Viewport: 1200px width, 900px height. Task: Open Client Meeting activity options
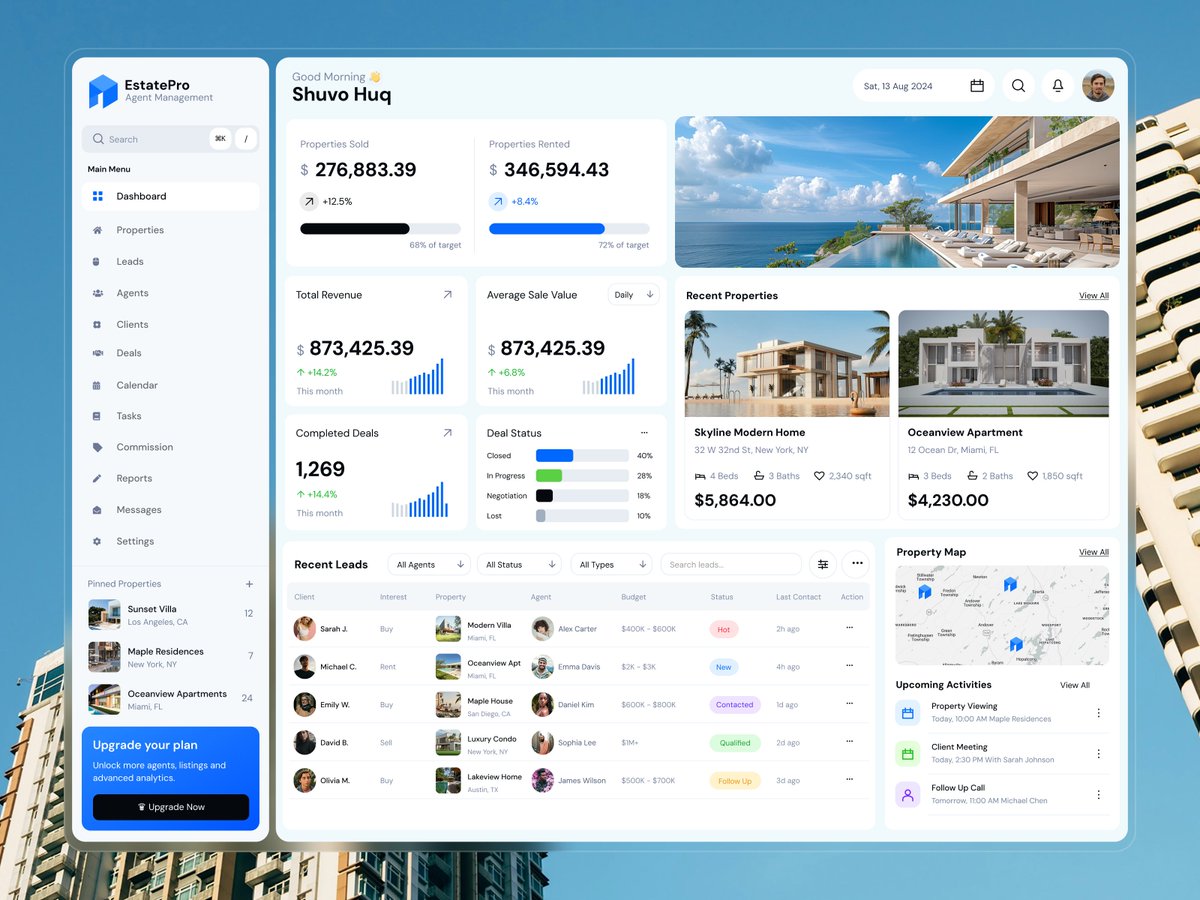(x=1098, y=754)
